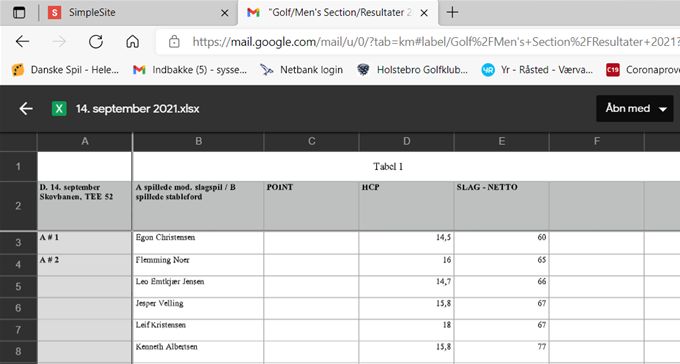The image size is (680, 364).
Task: Select column B header in spreadsheet
Action: (198, 141)
